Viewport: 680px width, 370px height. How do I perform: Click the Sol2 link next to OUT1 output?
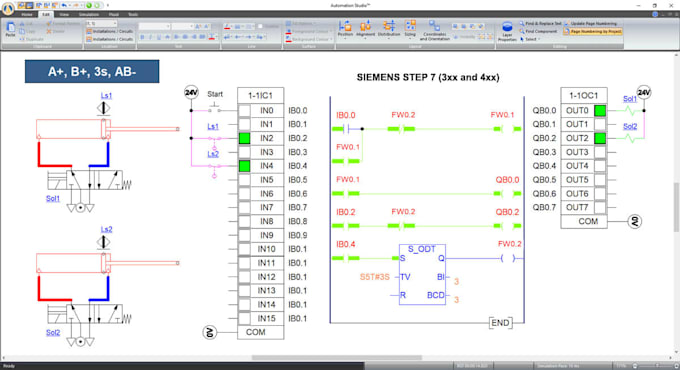[x=630, y=126]
